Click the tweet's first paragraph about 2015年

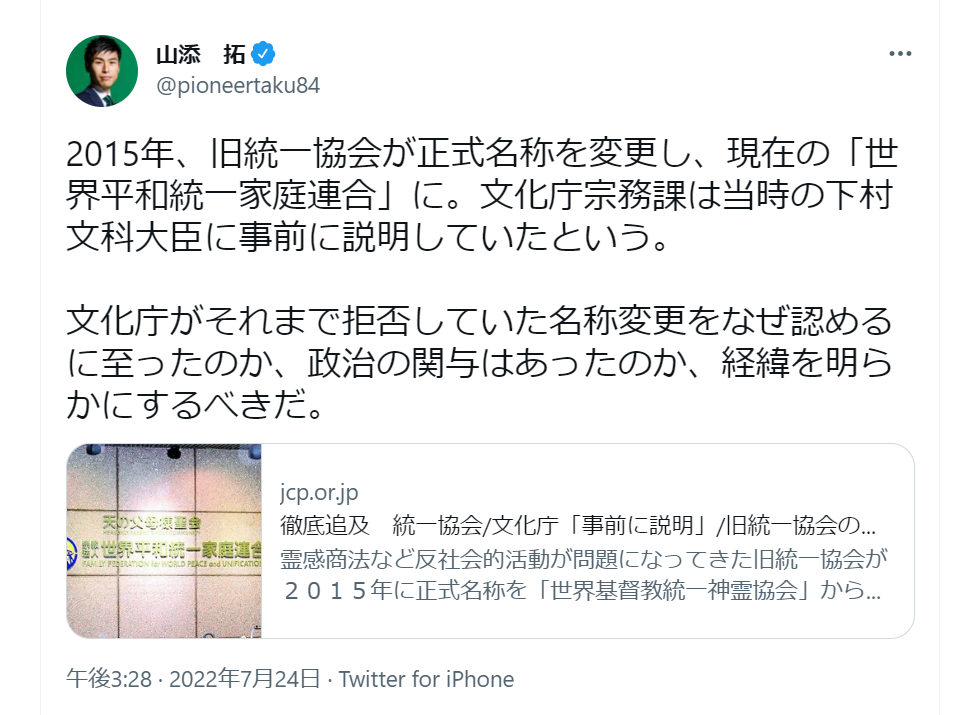[479, 196]
